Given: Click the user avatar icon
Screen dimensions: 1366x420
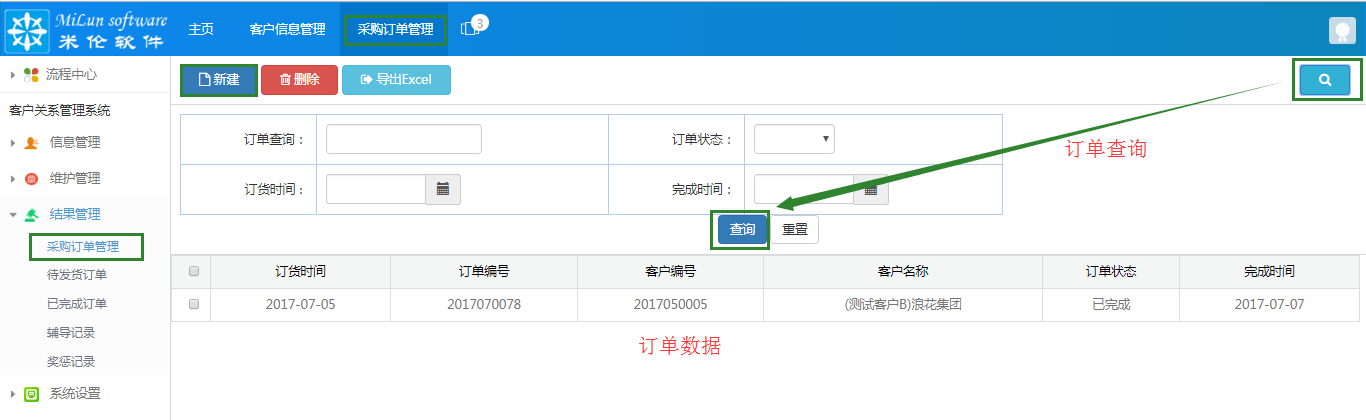Looking at the screenshot, I should pos(1342,30).
